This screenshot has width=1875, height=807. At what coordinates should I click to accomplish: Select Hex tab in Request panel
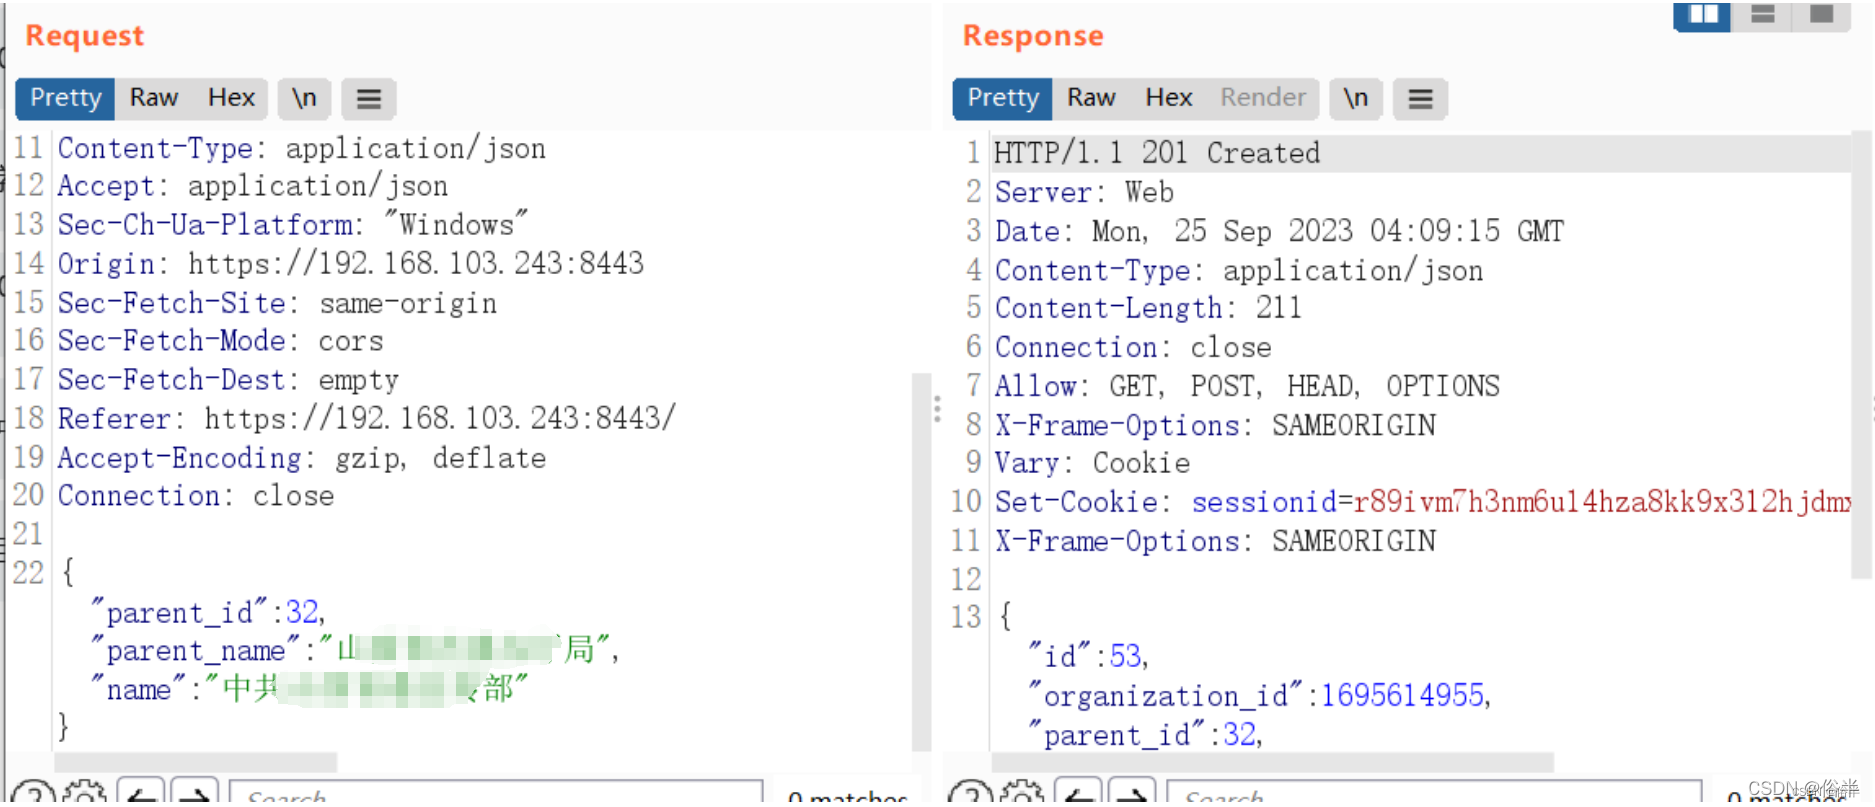click(x=231, y=99)
